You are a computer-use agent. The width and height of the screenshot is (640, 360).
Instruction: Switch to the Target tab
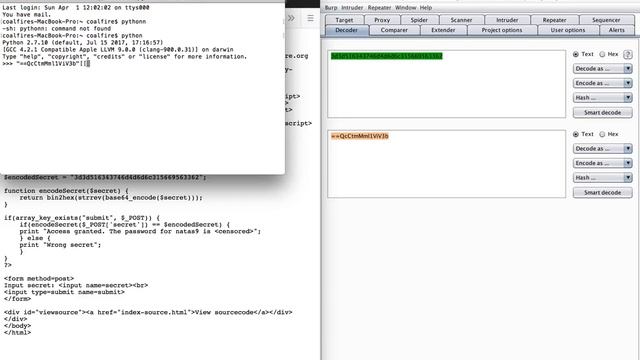(x=344, y=20)
